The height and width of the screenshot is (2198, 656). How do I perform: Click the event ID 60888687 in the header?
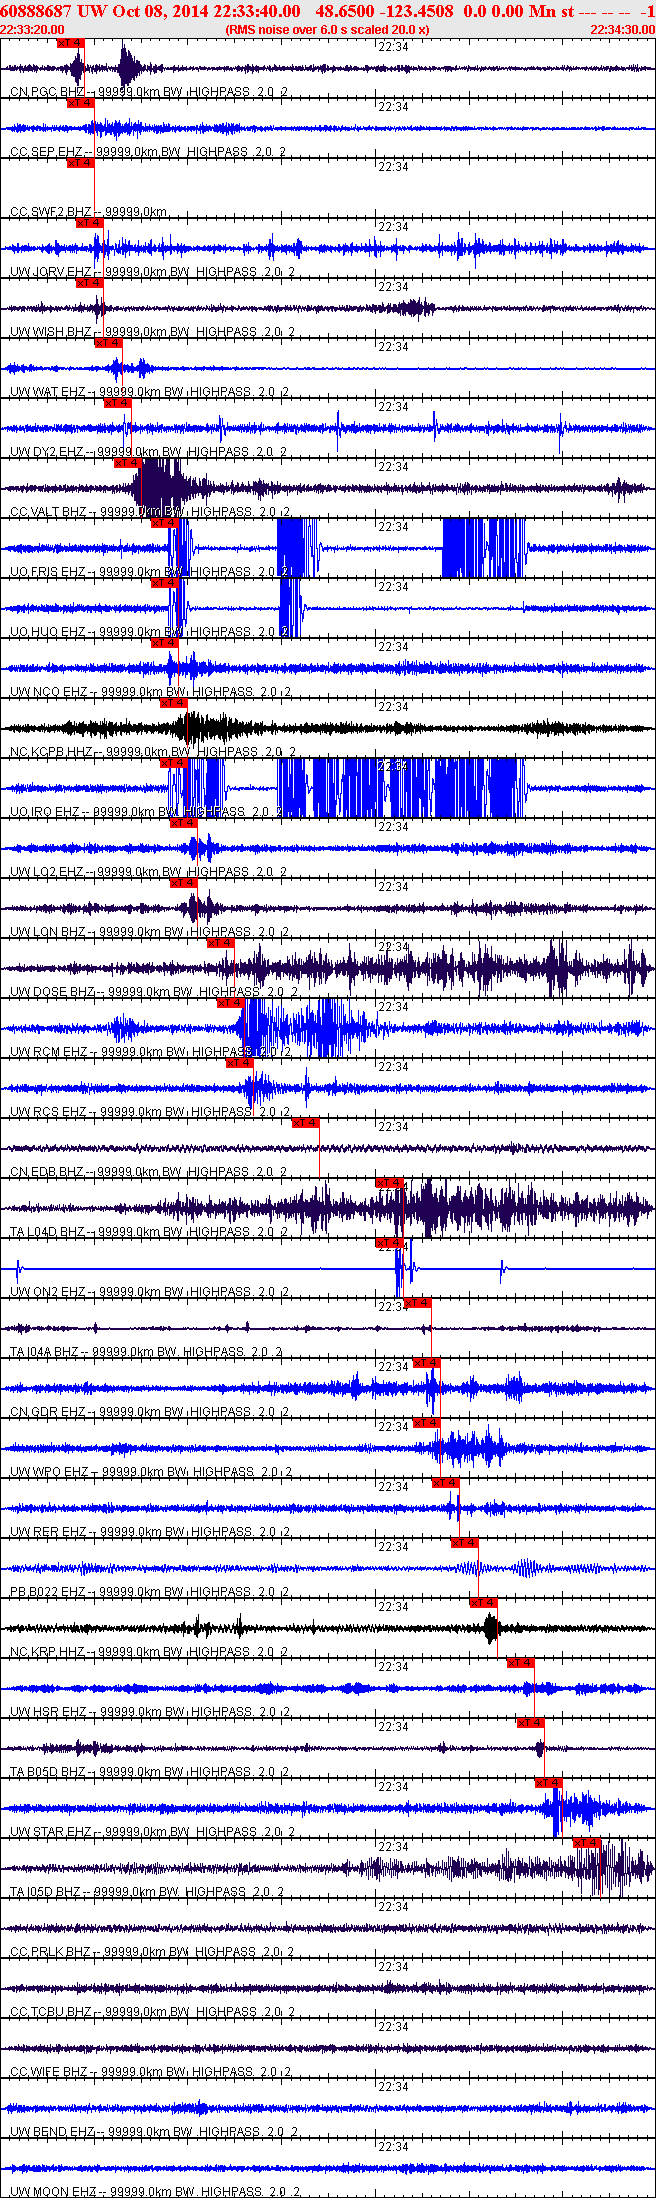pyautogui.click(x=36, y=11)
